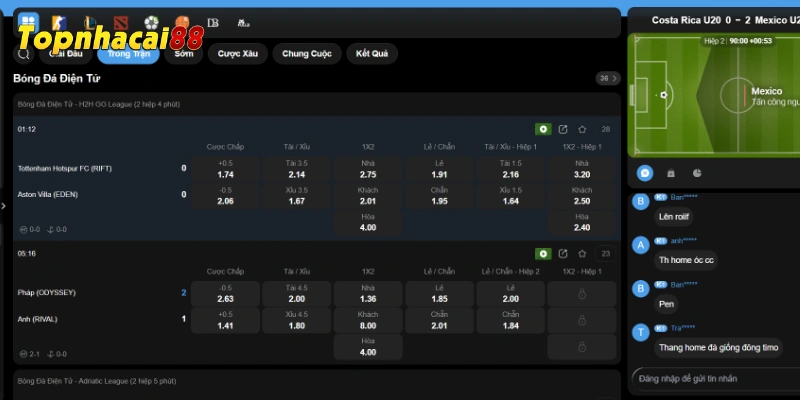The height and width of the screenshot is (400, 800).
Task: Pick Nhà 1.36 in Pháp 1X2
Action: point(368,294)
